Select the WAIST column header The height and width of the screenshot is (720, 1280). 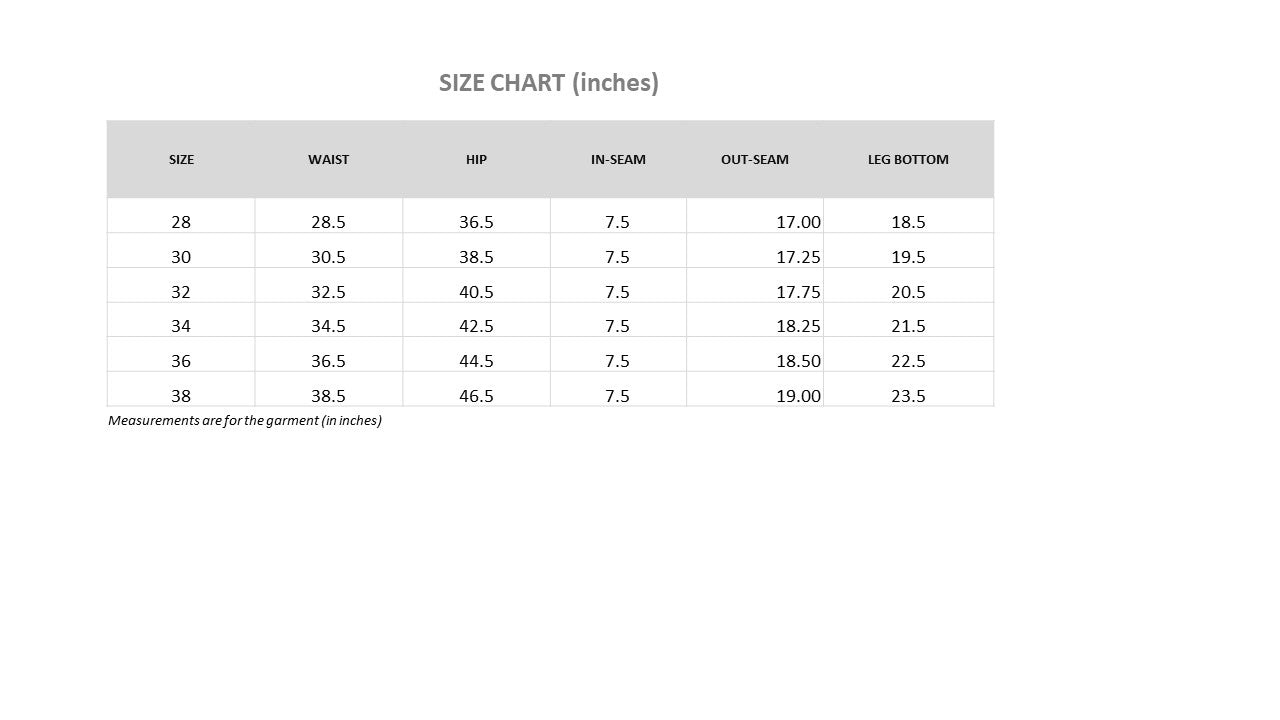point(328,159)
